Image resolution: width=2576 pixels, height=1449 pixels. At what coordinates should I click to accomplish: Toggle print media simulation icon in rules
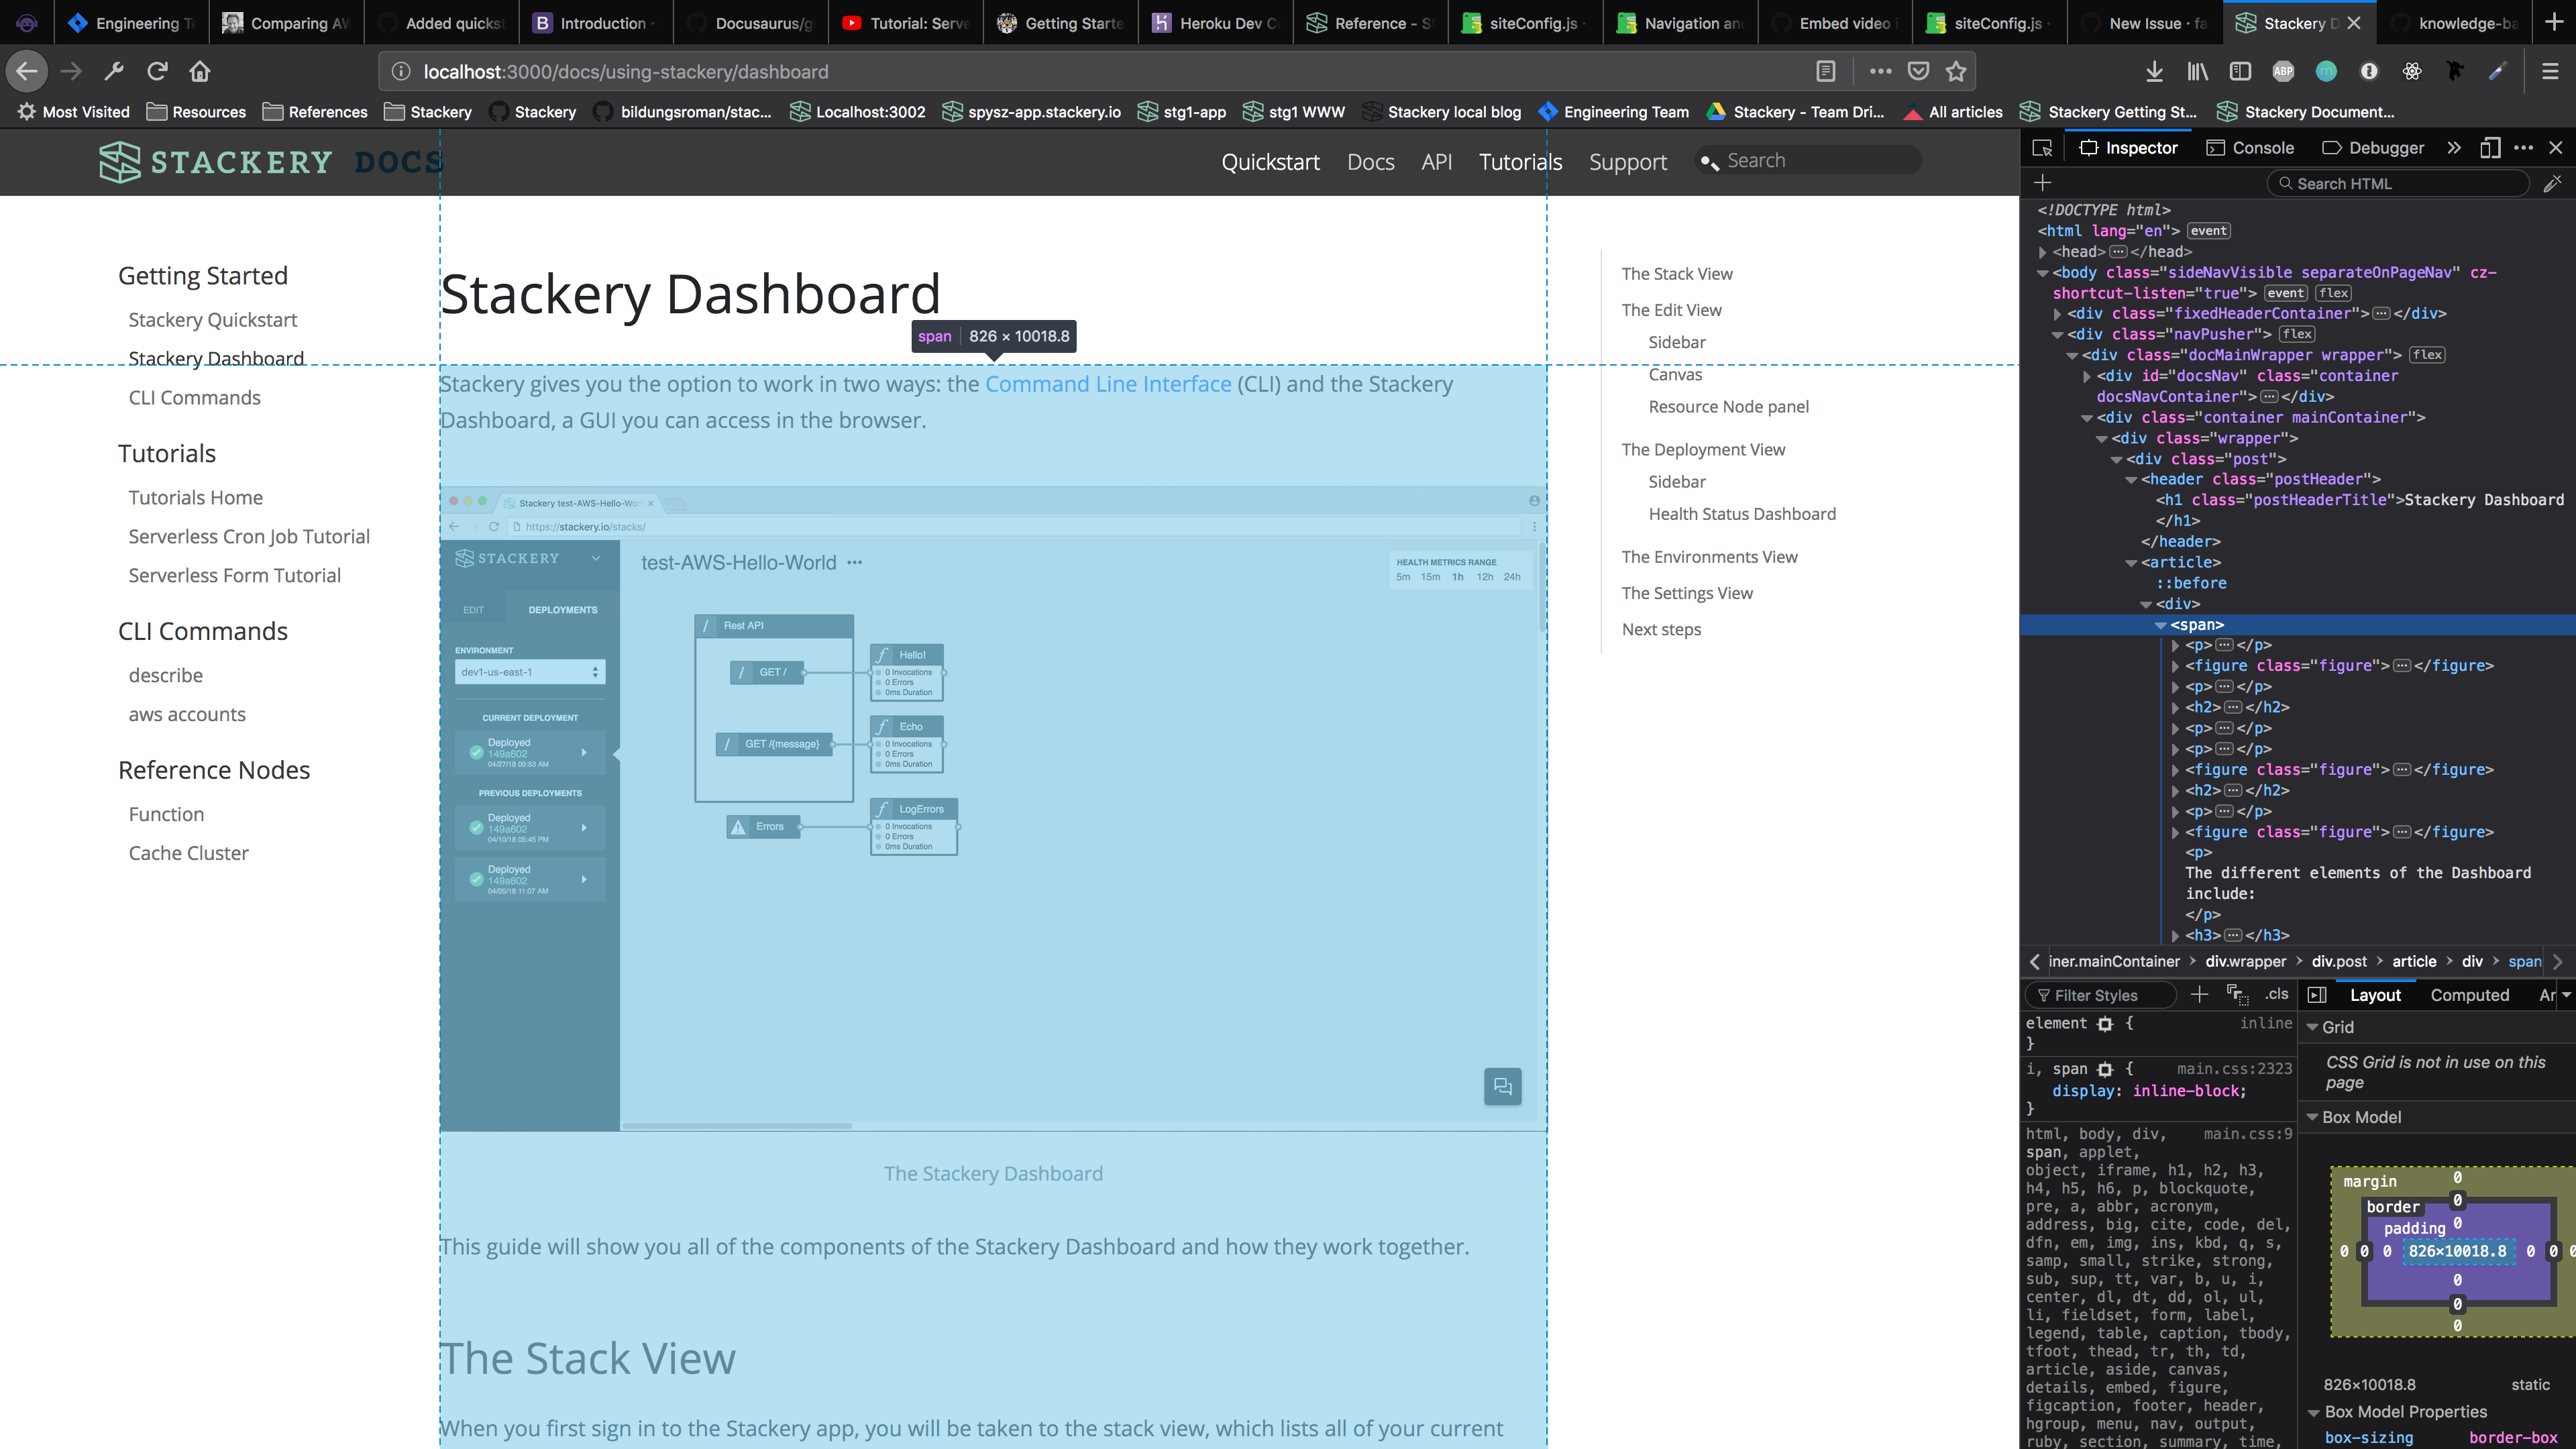[2237, 994]
